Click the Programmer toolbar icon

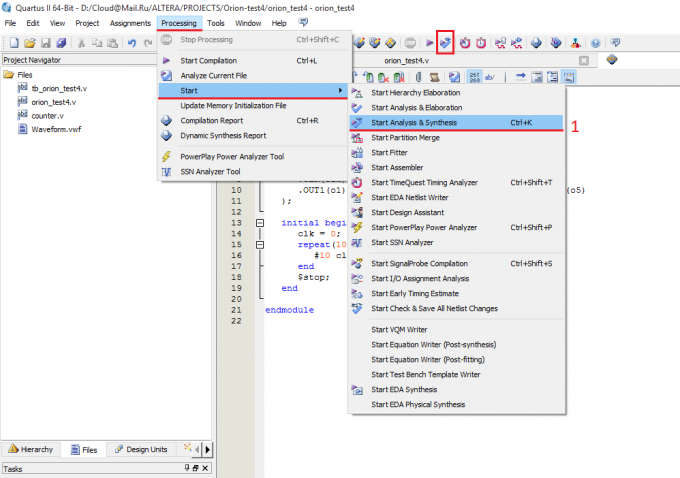[556, 43]
